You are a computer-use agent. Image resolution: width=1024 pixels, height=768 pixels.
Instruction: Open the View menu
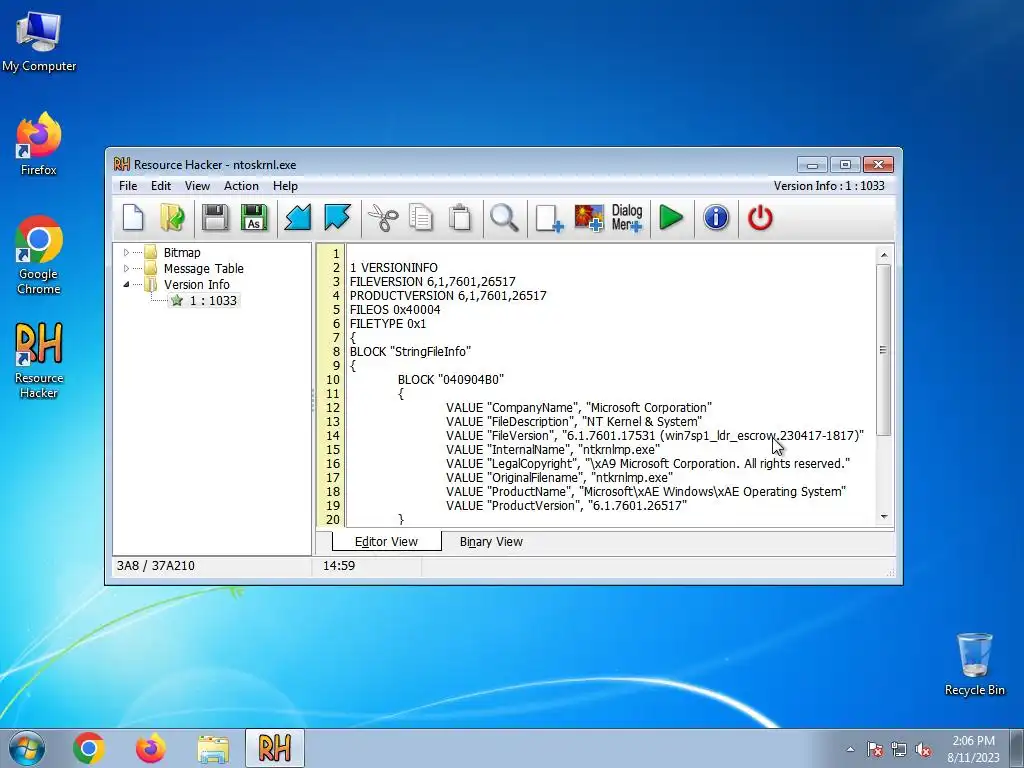197,185
